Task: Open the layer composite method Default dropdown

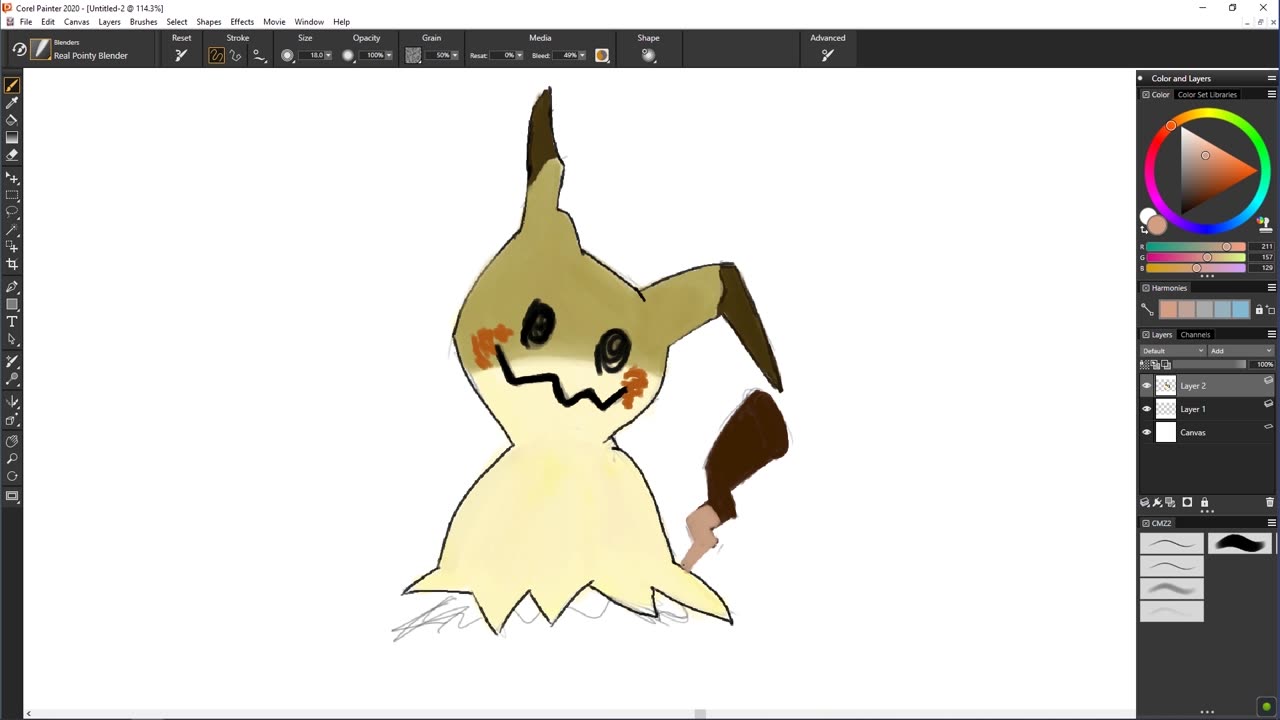Action: [1173, 351]
